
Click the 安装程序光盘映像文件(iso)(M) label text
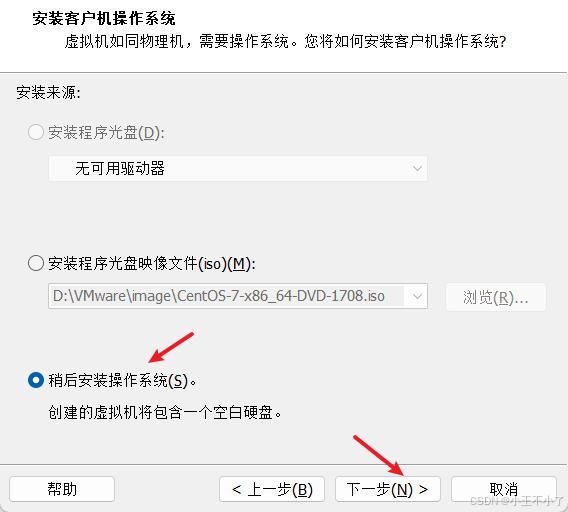pyautogui.click(x=152, y=263)
